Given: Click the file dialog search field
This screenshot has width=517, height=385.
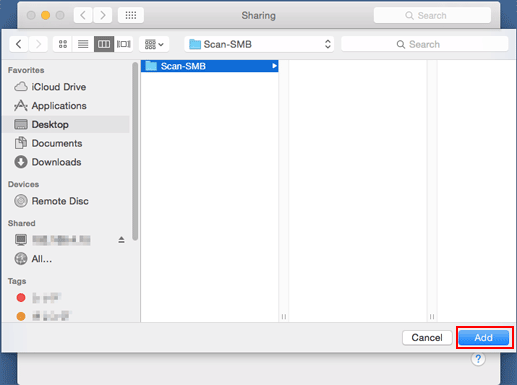Looking at the screenshot, I should 425,44.
